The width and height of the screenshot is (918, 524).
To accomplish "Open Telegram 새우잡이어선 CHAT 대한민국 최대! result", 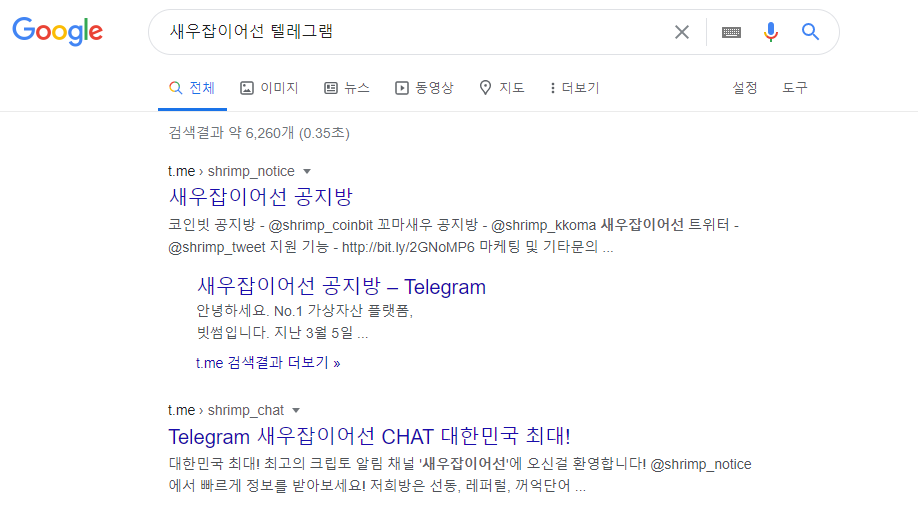I will [369, 436].
